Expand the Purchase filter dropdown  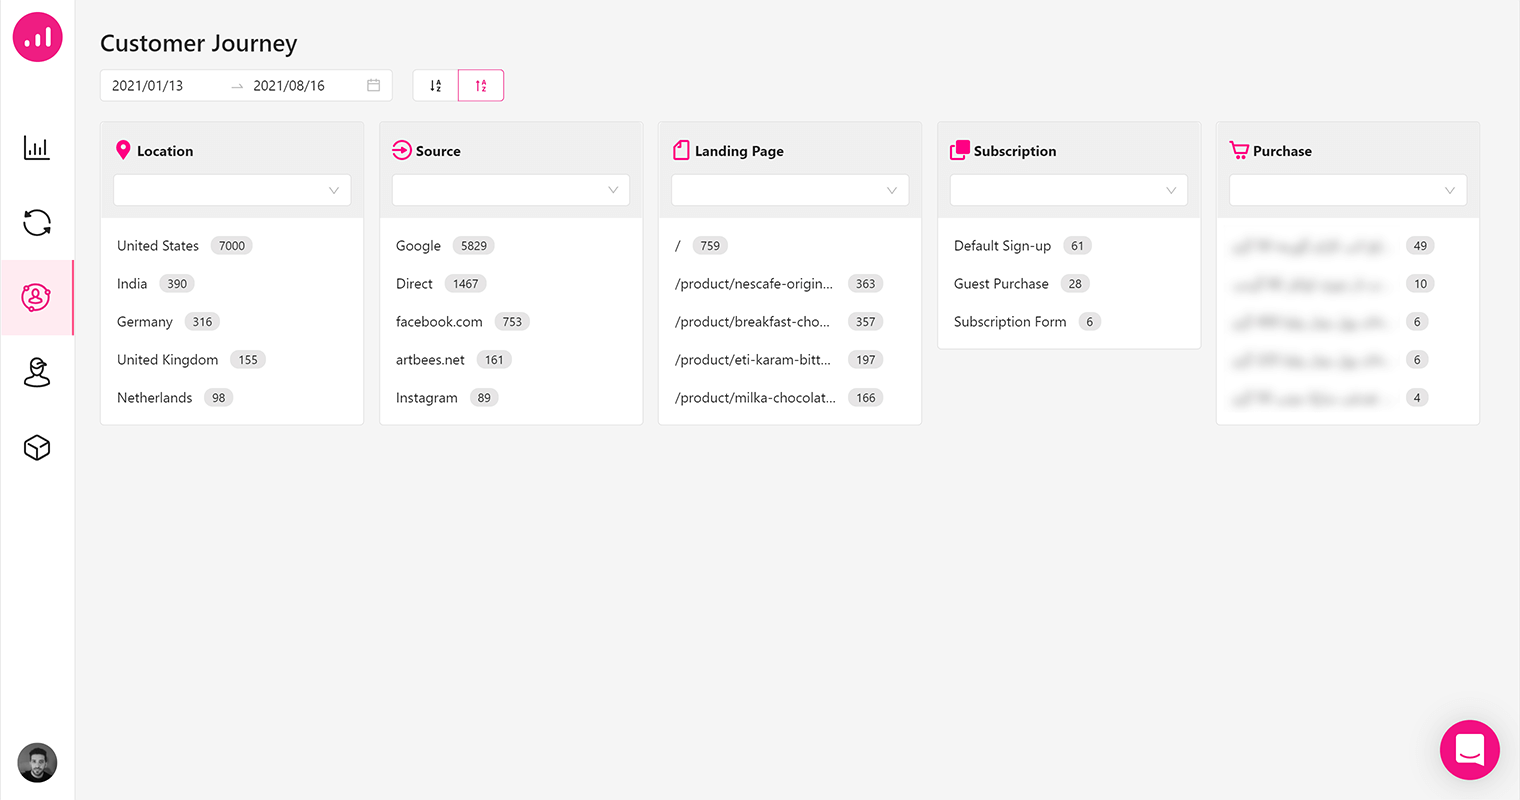click(x=1348, y=190)
